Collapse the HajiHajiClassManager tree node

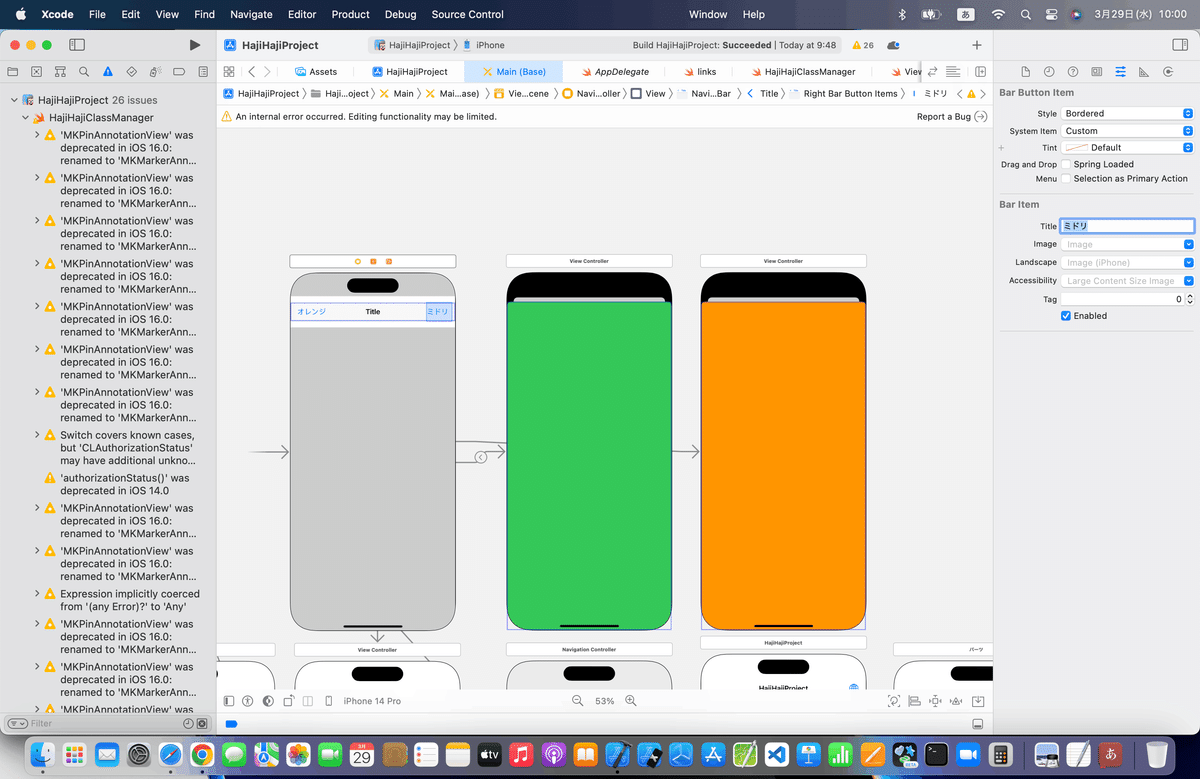26,117
